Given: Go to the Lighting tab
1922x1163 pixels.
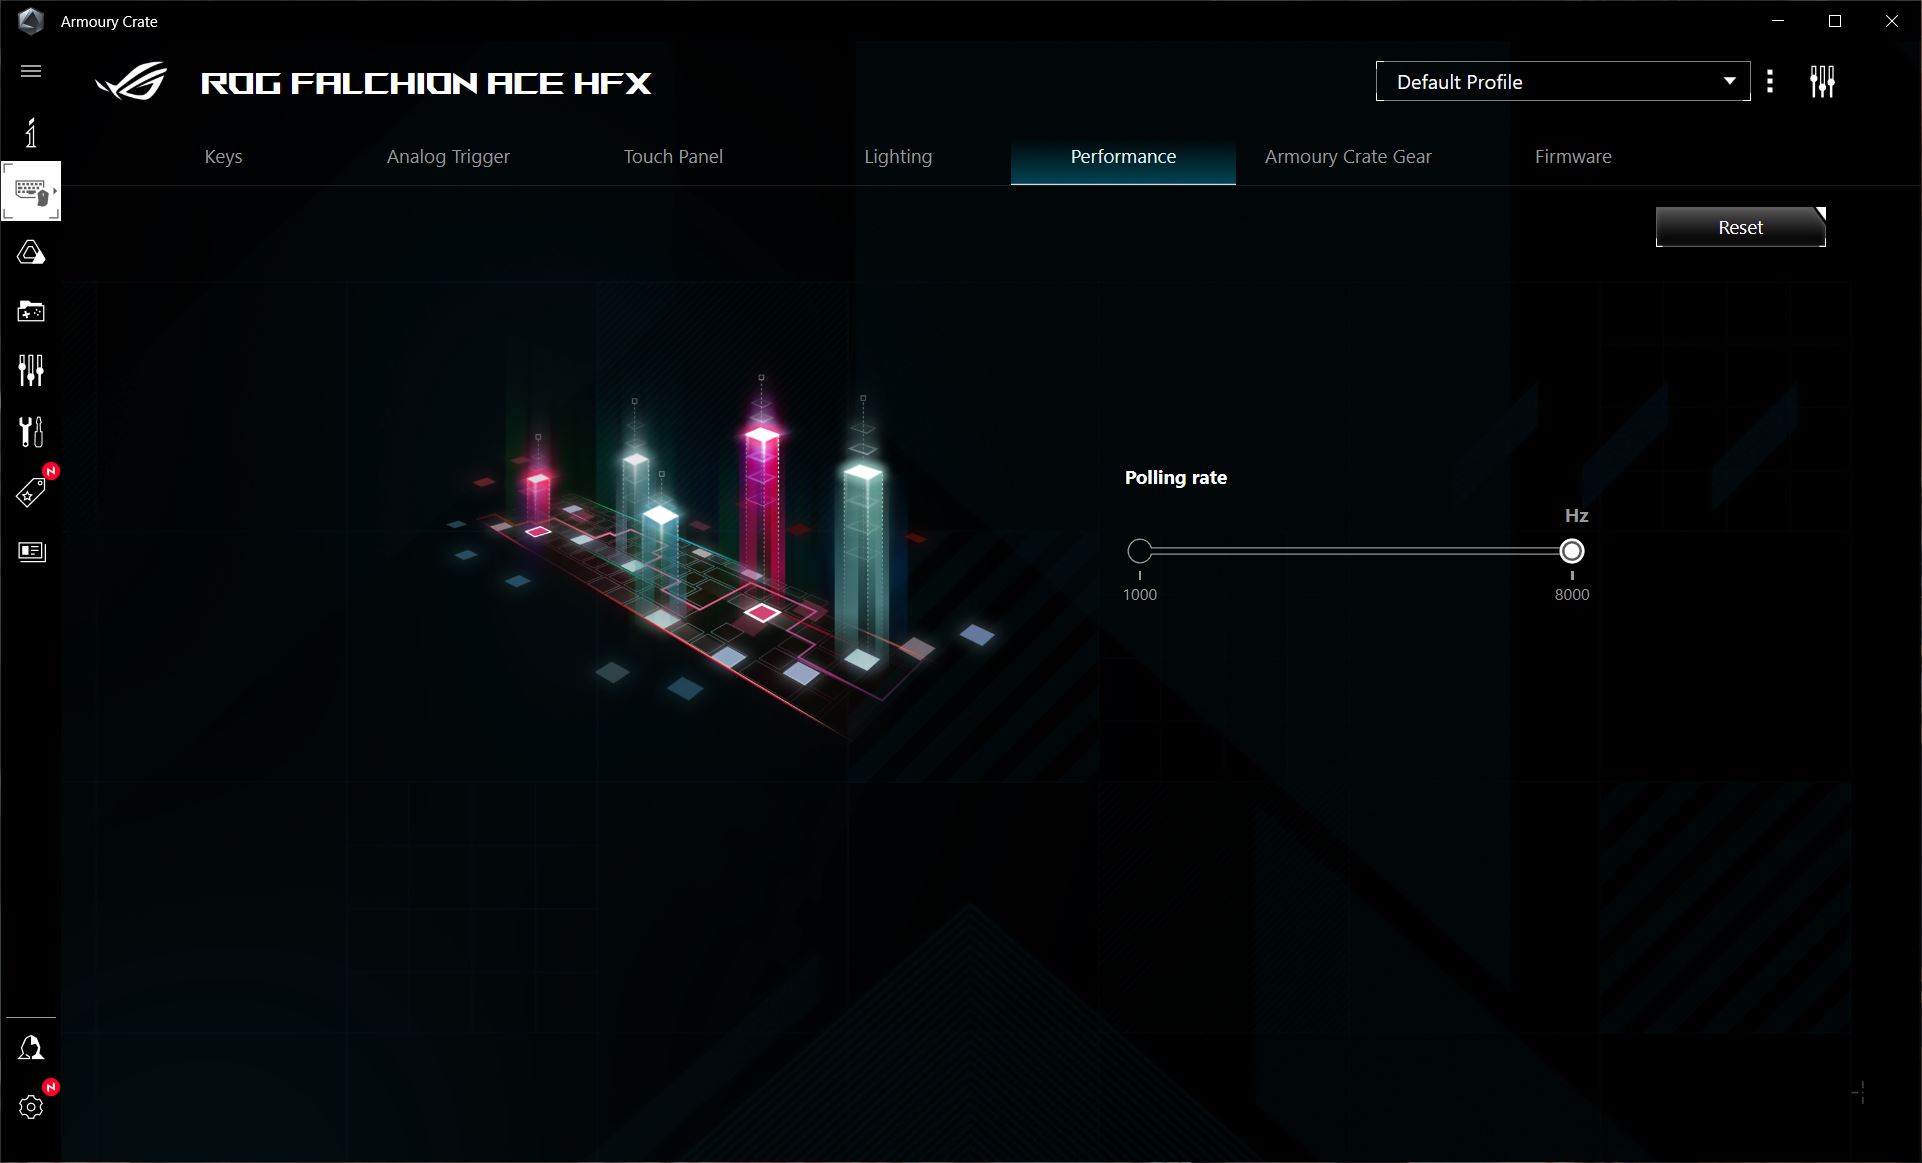Looking at the screenshot, I should coord(898,157).
